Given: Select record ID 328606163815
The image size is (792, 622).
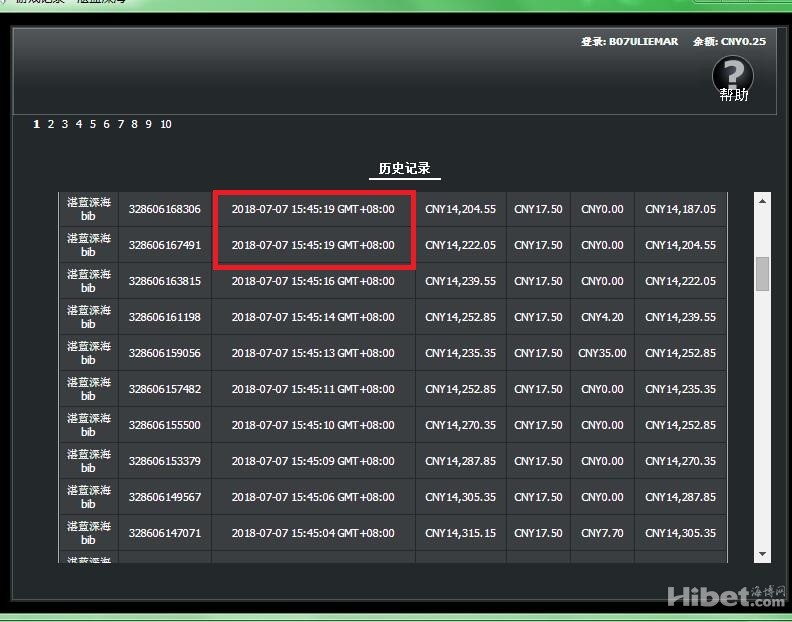Looking at the screenshot, I should [164, 281].
